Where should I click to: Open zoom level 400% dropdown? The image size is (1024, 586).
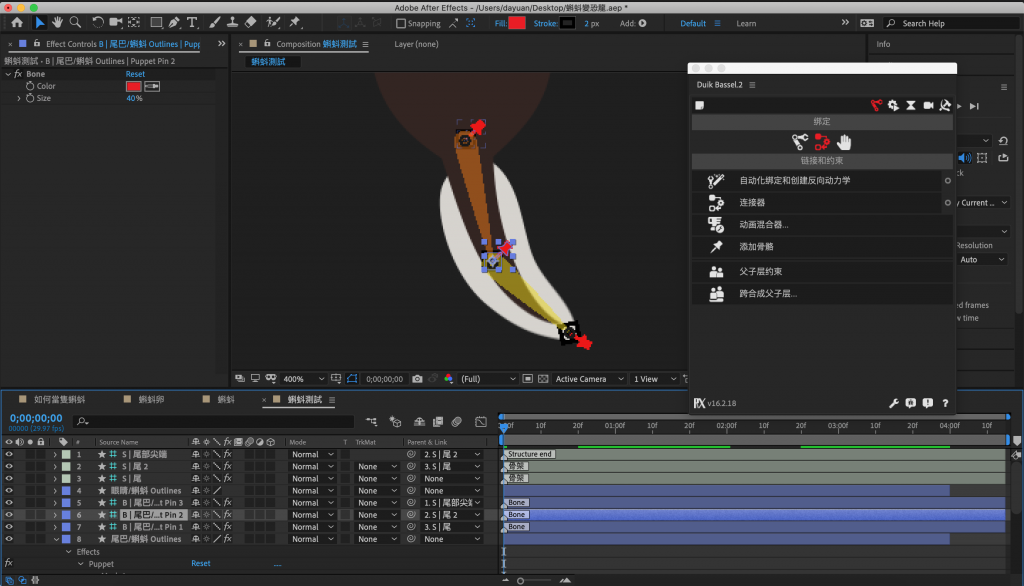tap(304, 379)
